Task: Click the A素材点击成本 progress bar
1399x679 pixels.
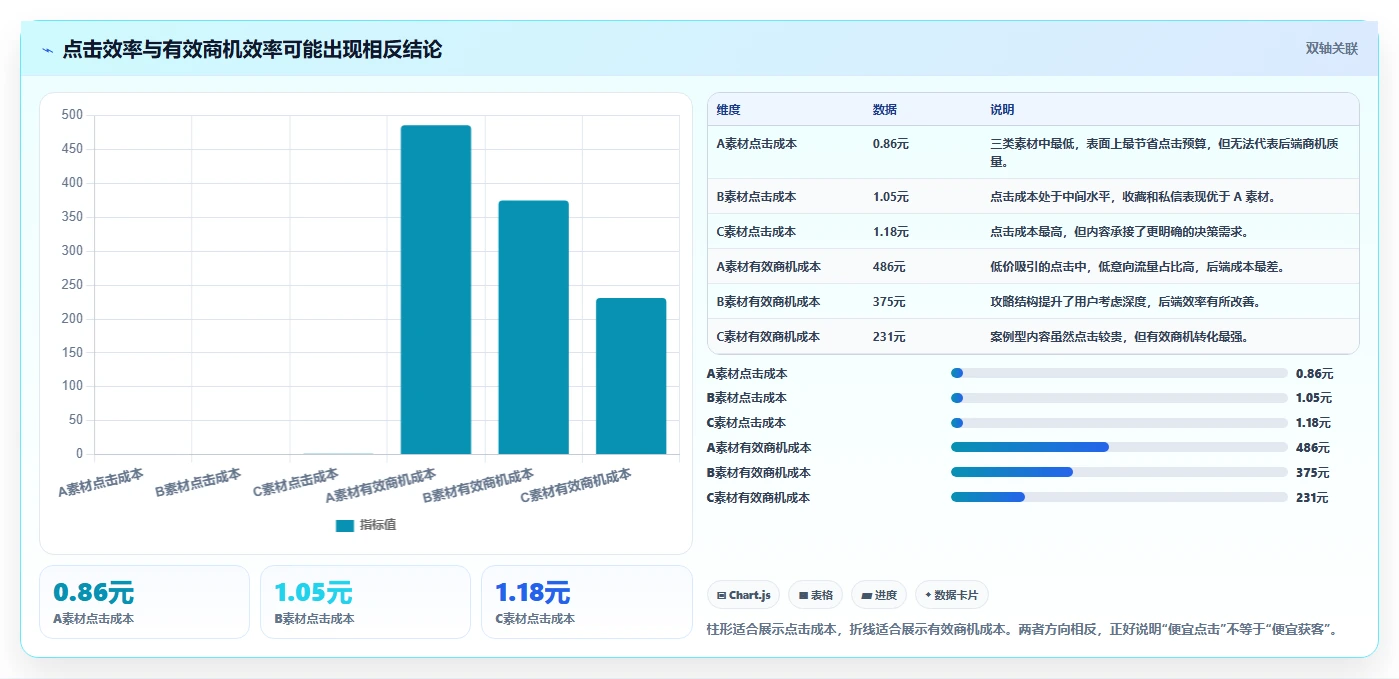Action: (1119, 373)
